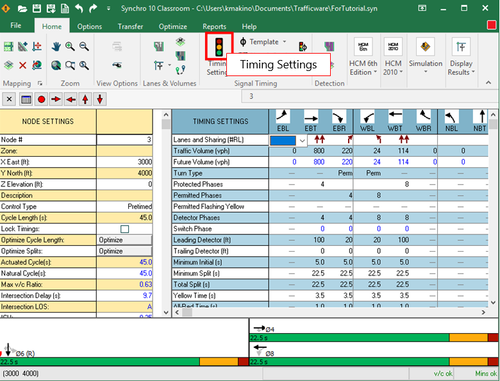This screenshot has height=381, width=500.
Task: Click the globe zoom-all icon
Action: point(56,65)
